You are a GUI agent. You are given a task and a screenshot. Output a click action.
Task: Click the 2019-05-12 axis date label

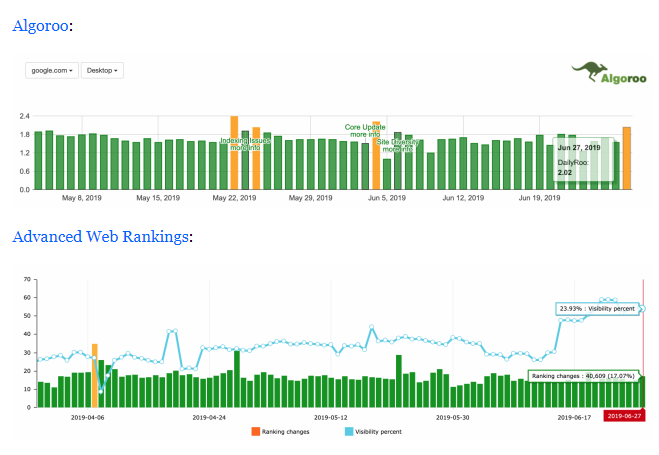tap(330, 416)
